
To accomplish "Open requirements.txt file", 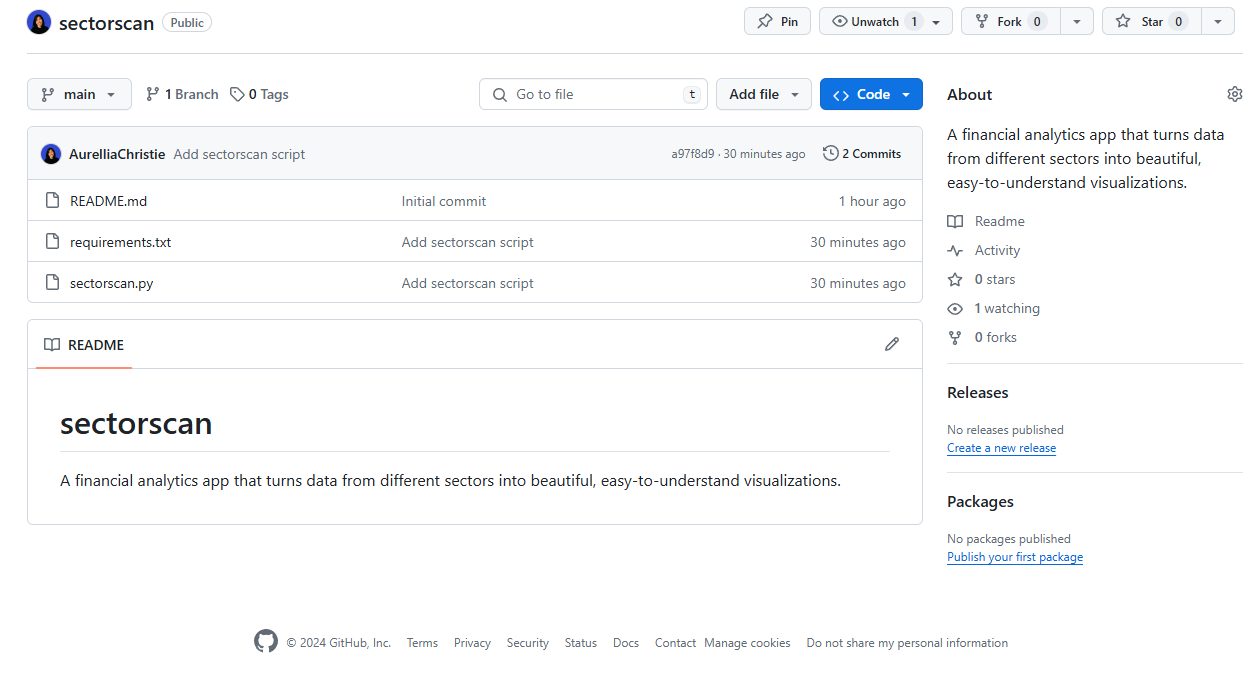I will pos(120,242).
